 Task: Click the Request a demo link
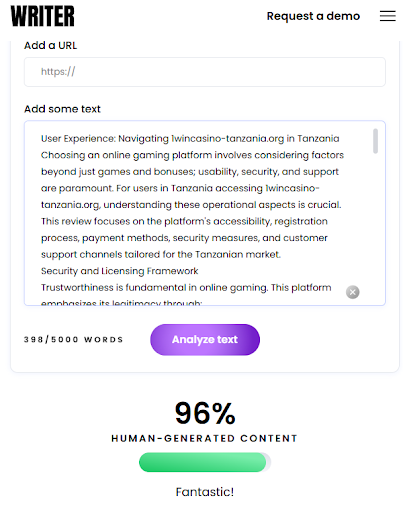(x=313, y=16)
